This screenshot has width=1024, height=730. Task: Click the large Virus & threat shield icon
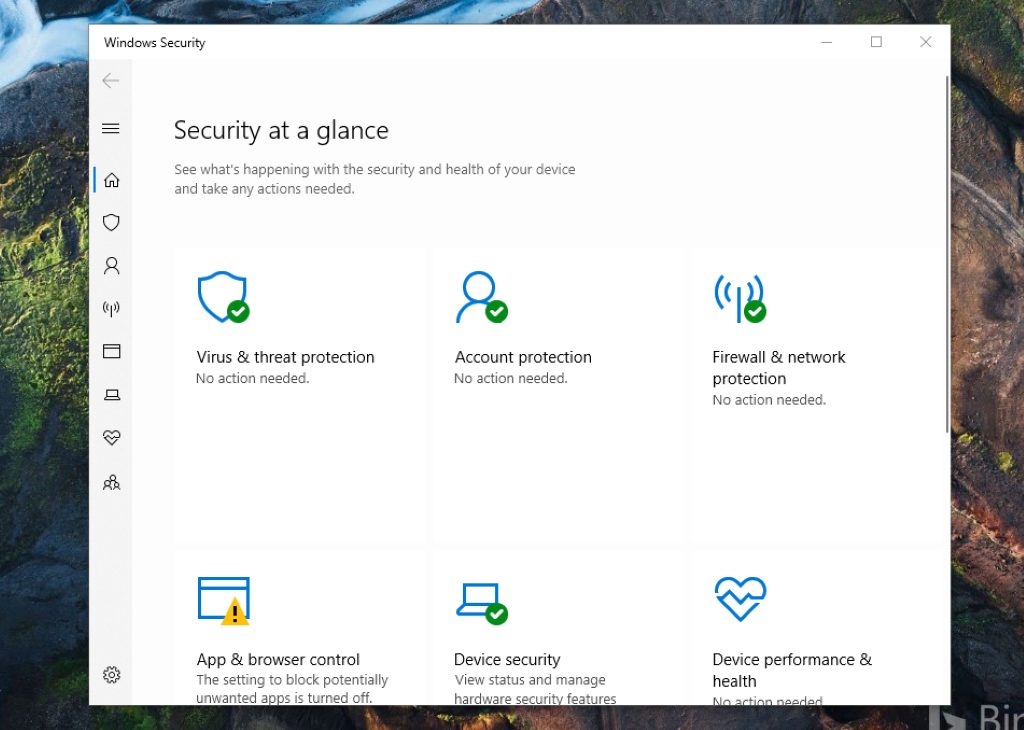223,297
